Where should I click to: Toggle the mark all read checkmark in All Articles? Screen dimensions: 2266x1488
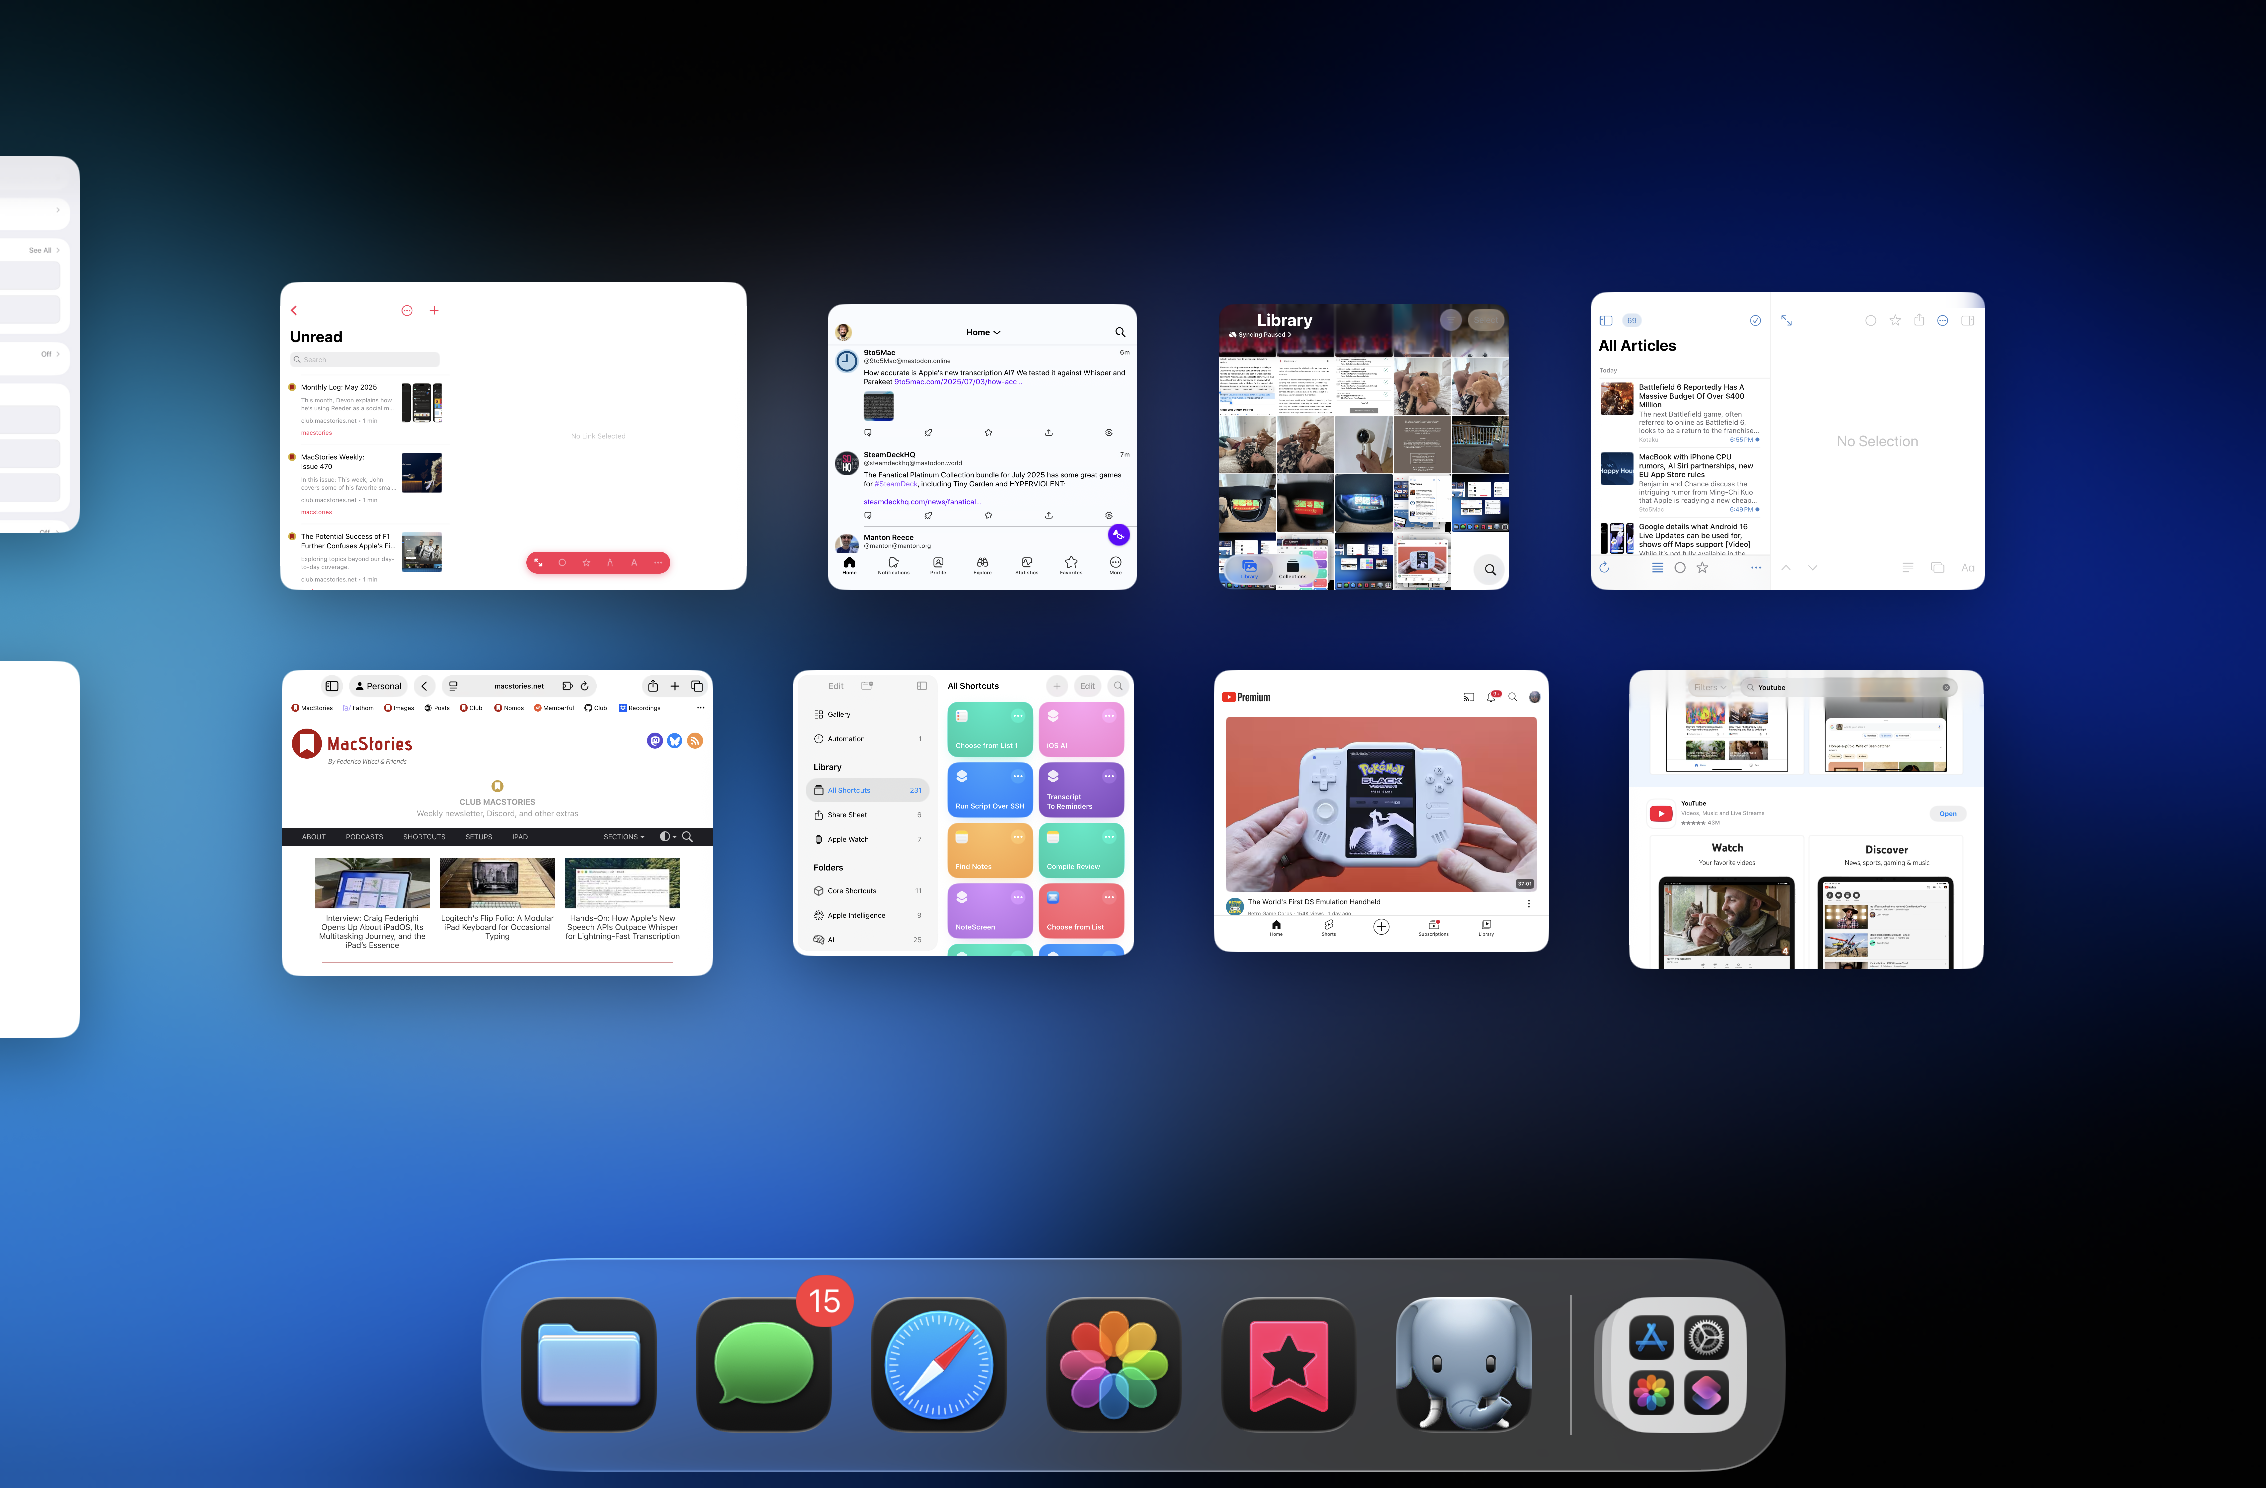(x=1755, y=321)
